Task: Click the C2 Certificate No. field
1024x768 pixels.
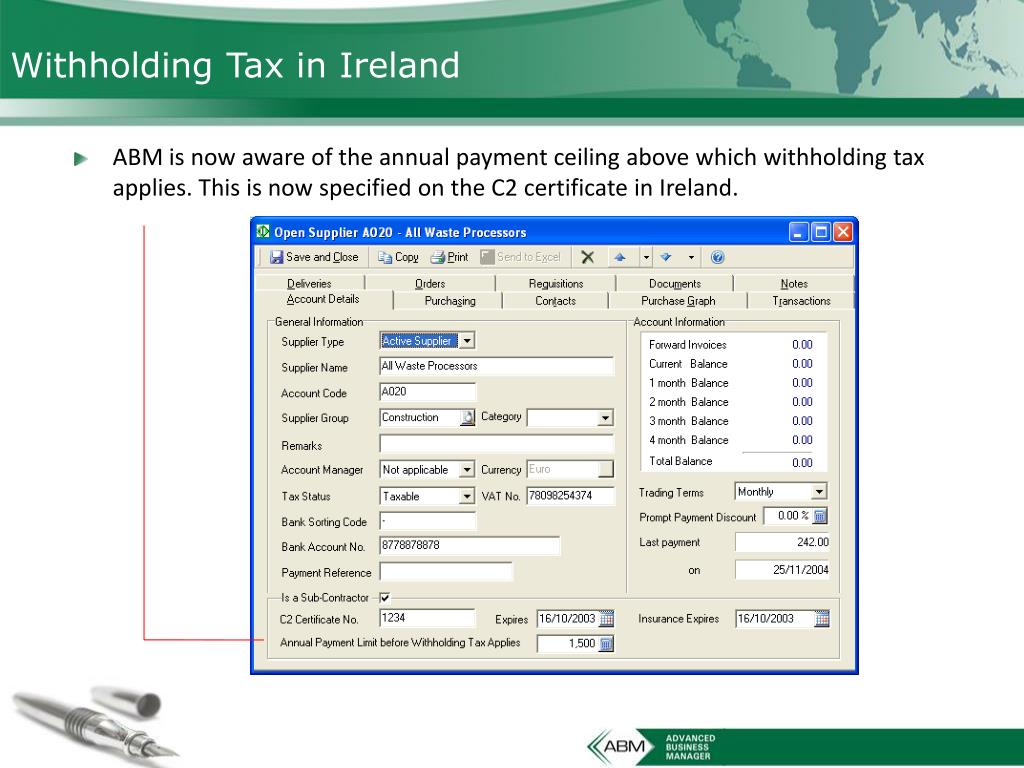Action: (427, 618)
